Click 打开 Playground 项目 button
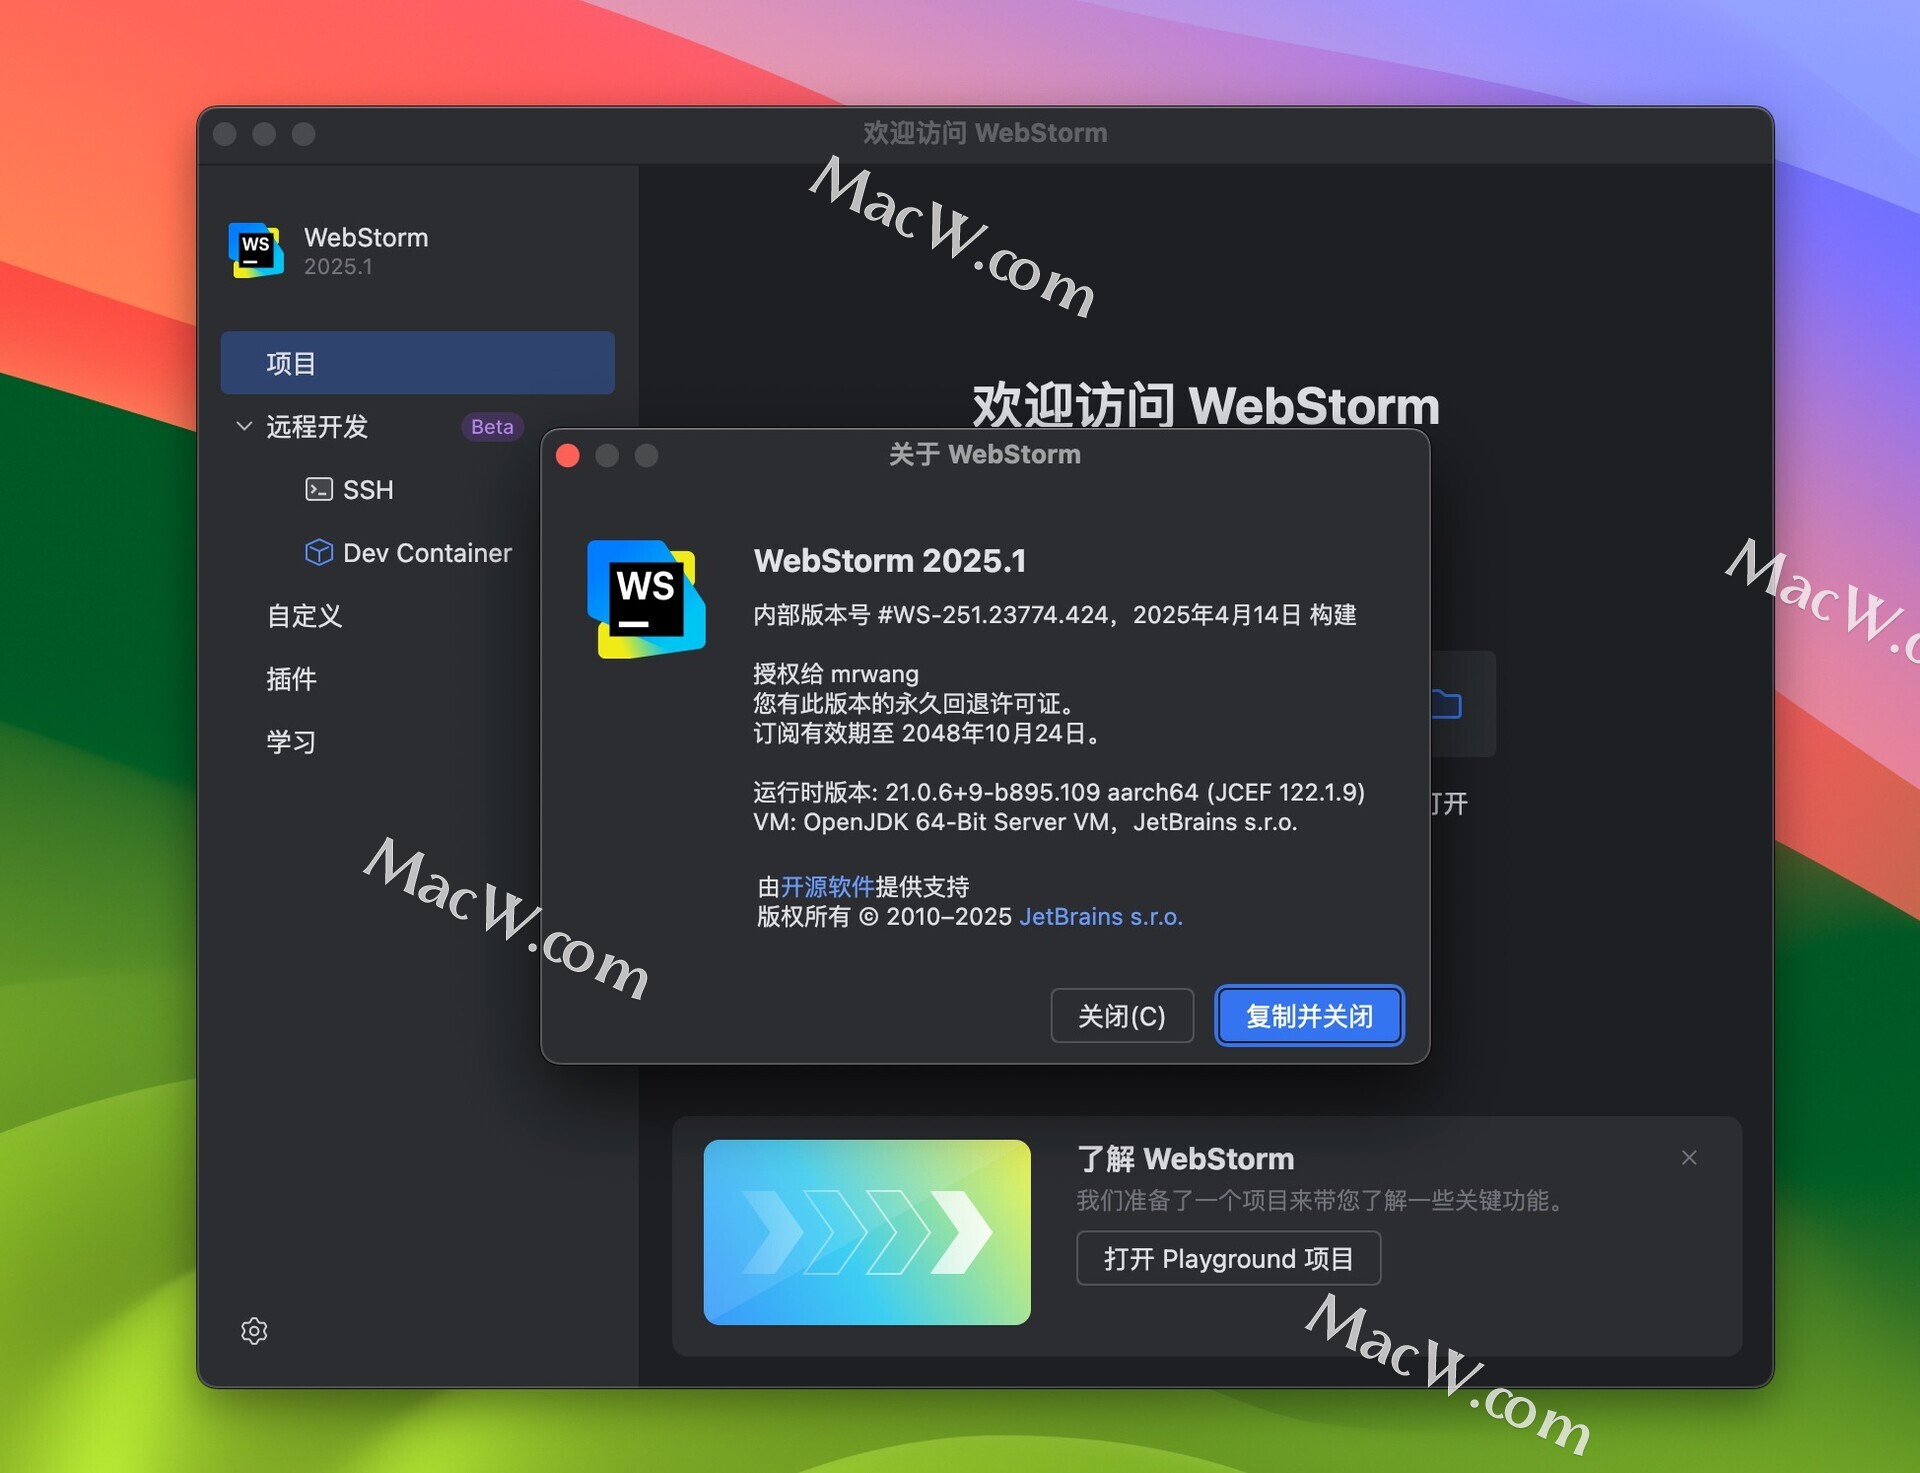Viewport: 1920px width, 1473px height. (x=1228, y=1258)
